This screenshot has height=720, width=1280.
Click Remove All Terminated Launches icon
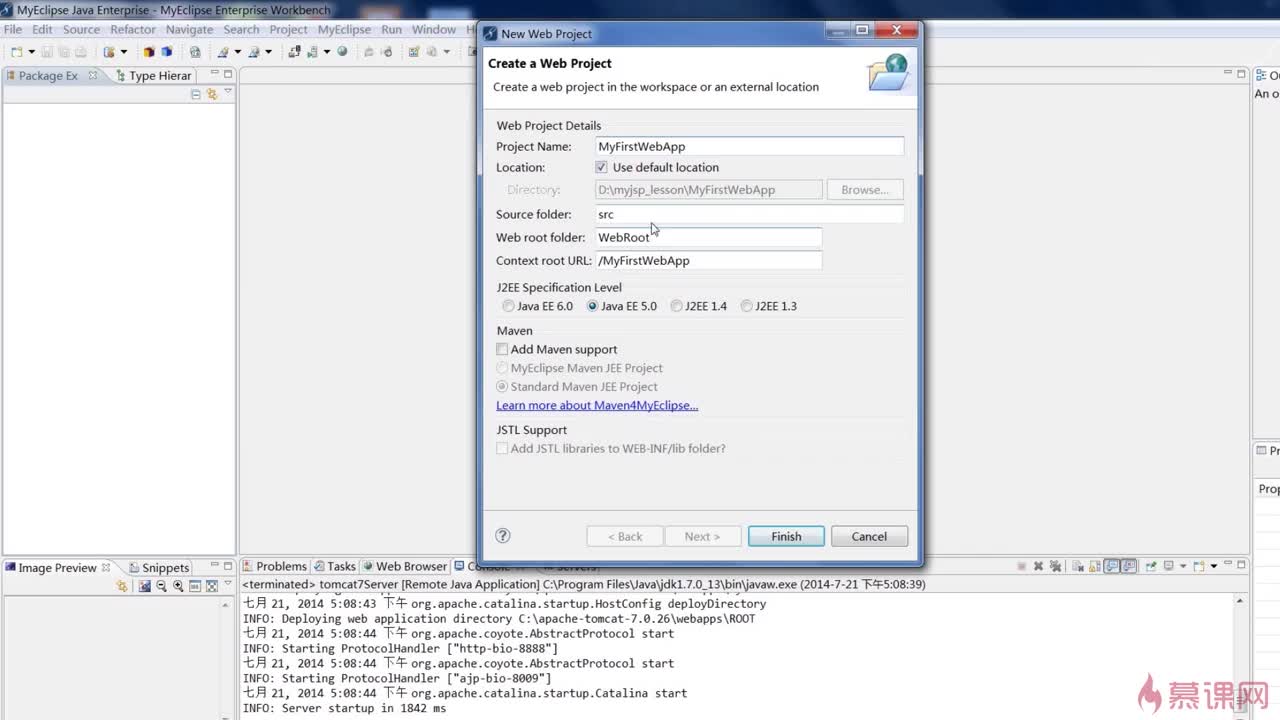coord(1055,566)
